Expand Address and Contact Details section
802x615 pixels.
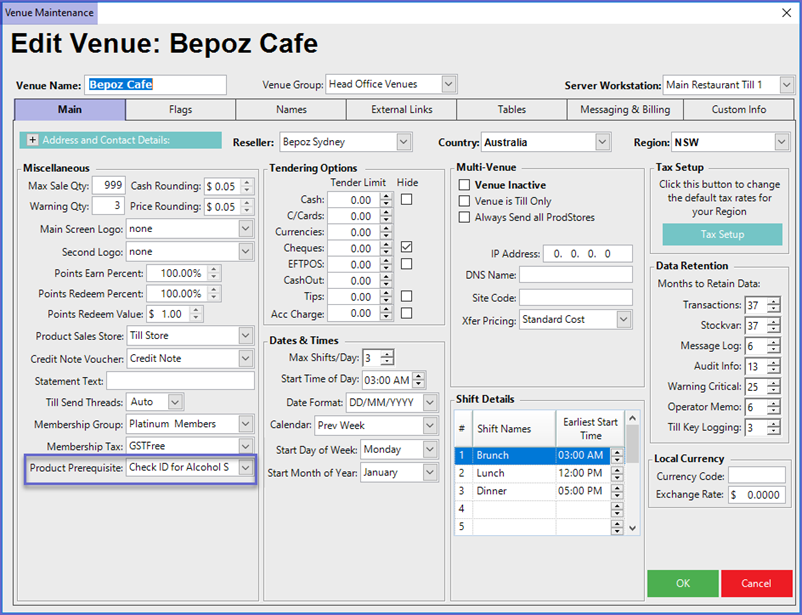click(x=32, y=141)
